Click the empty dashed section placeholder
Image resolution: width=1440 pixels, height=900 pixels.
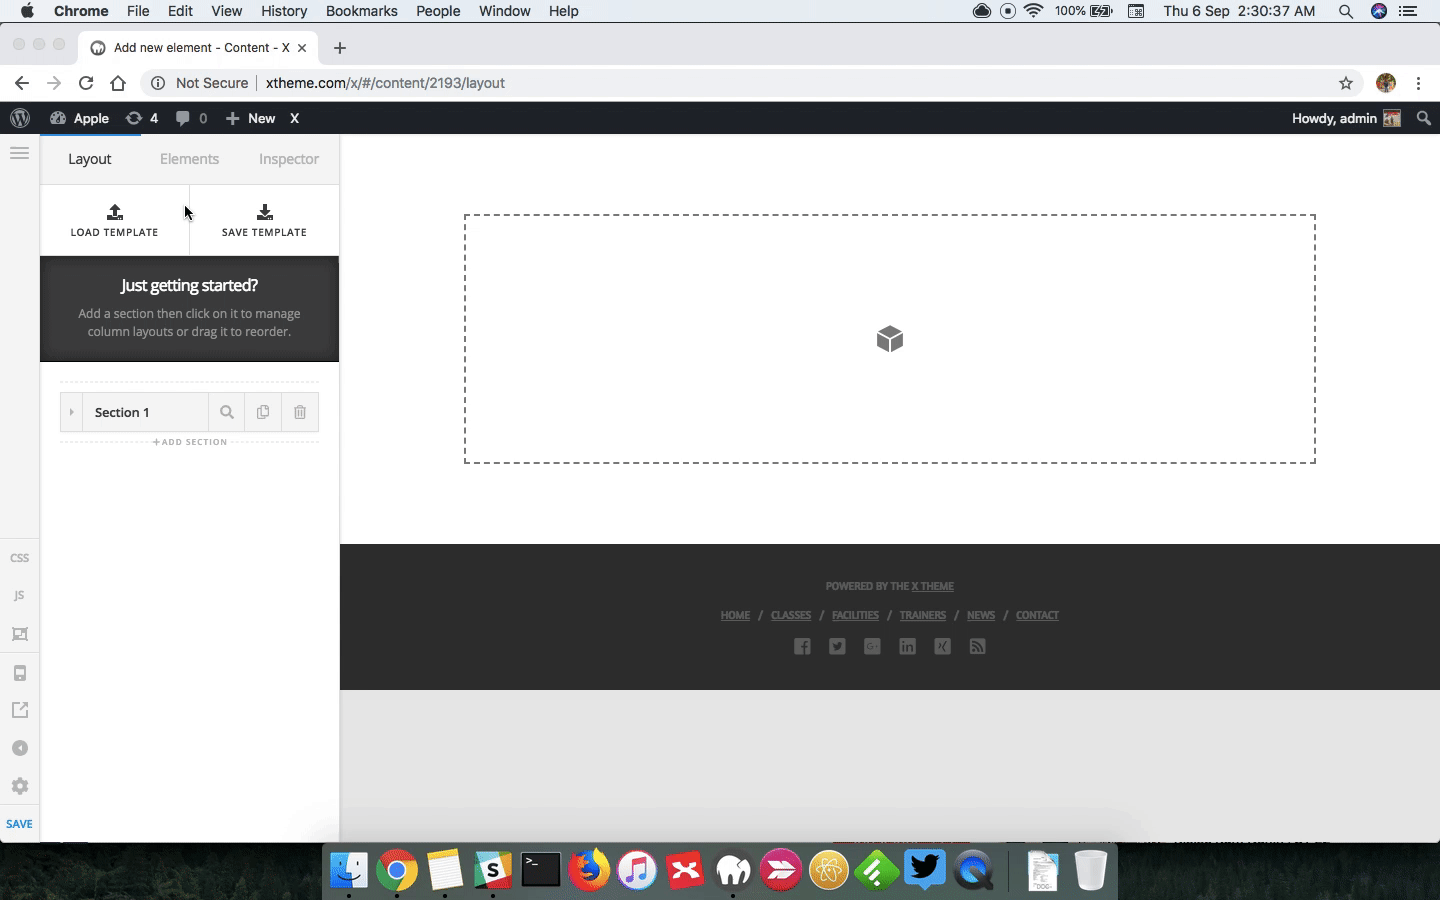(x=889, y=339)
